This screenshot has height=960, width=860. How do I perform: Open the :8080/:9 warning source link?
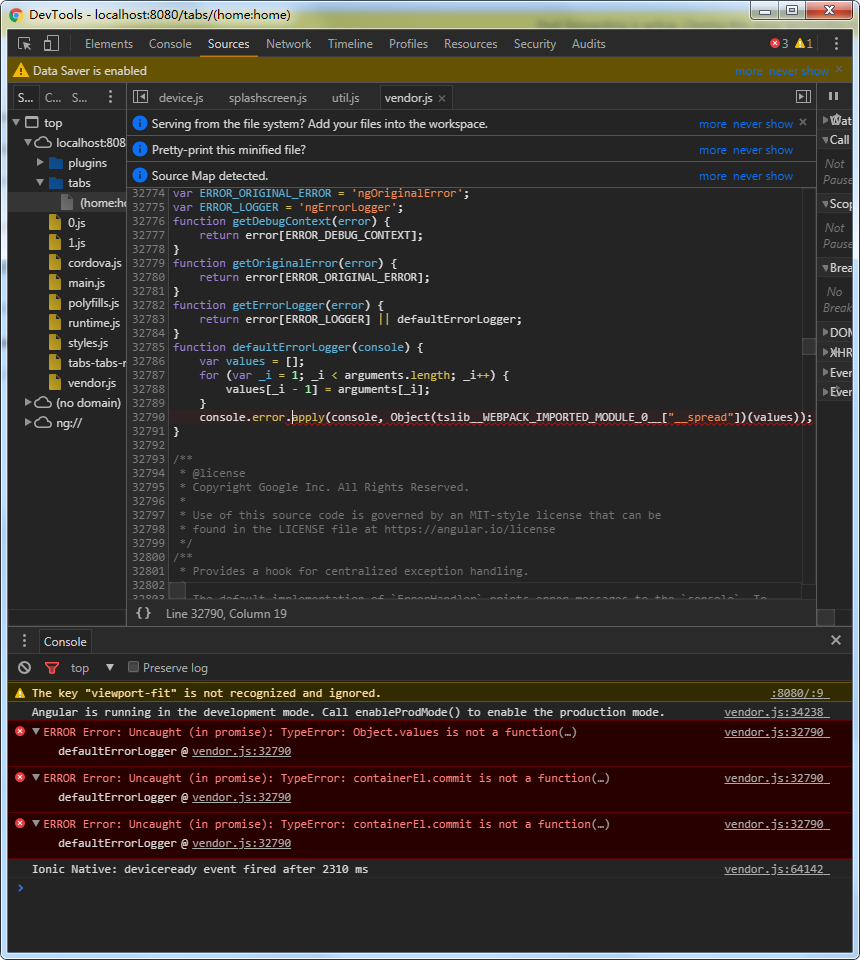[799, 693]
